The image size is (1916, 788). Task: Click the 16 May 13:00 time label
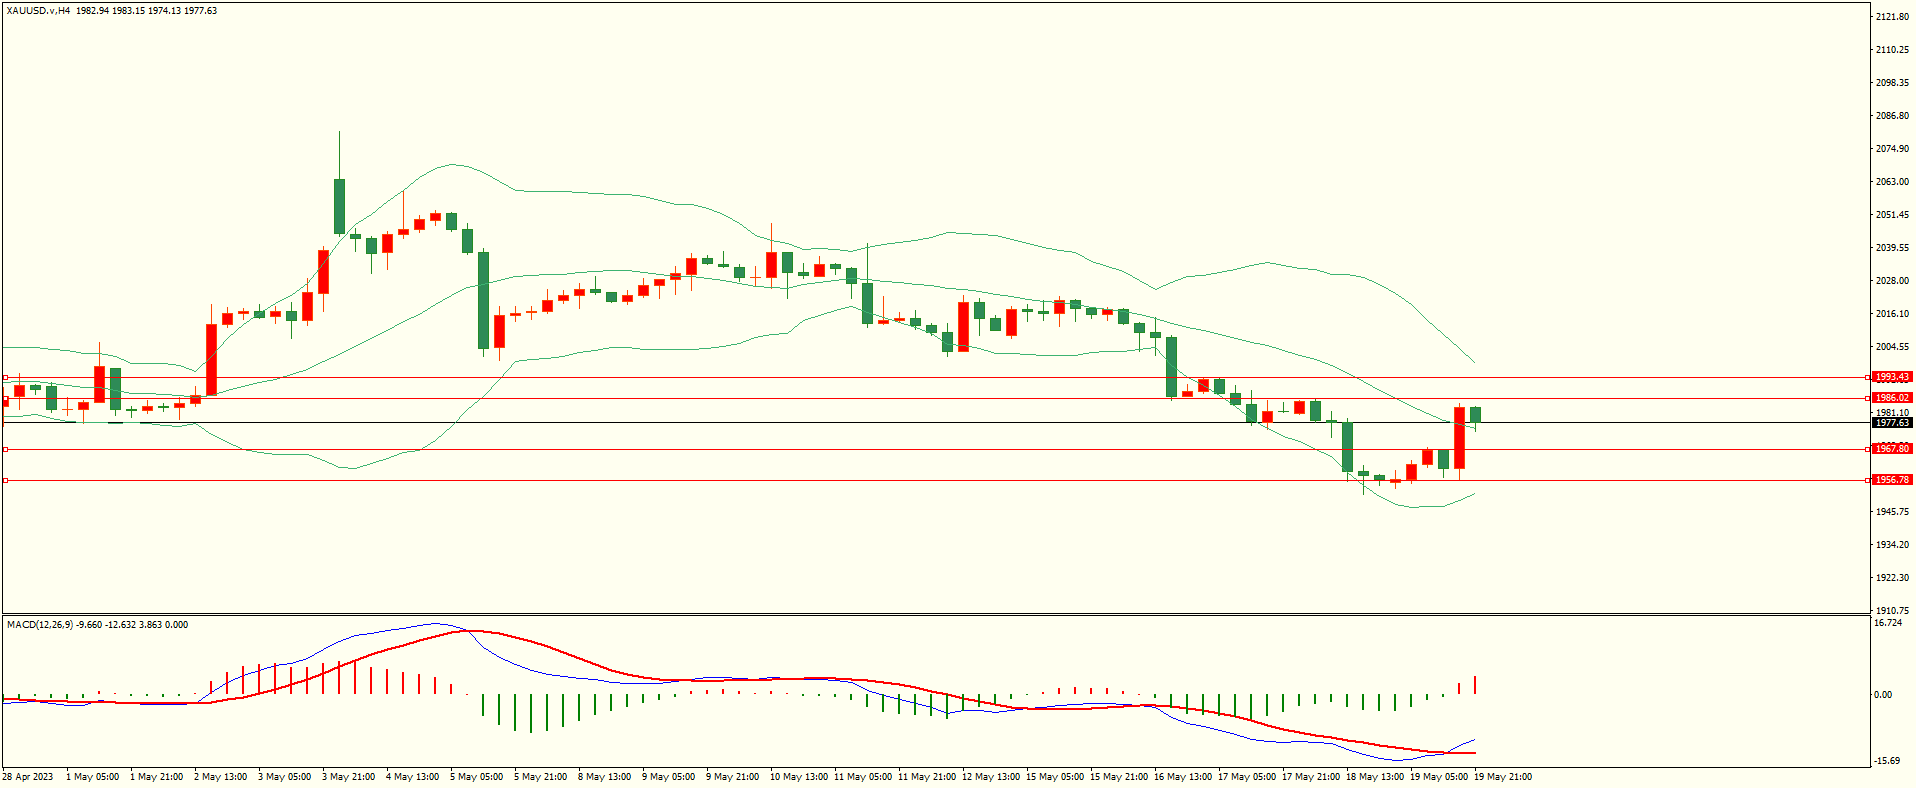[x=1183, y=777]
